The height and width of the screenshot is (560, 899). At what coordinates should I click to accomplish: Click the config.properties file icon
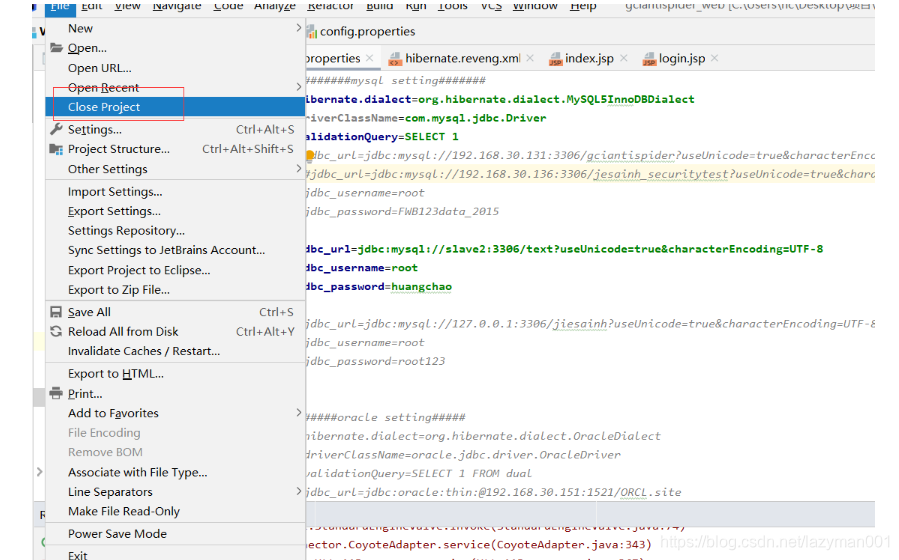(x=312, y=32)
